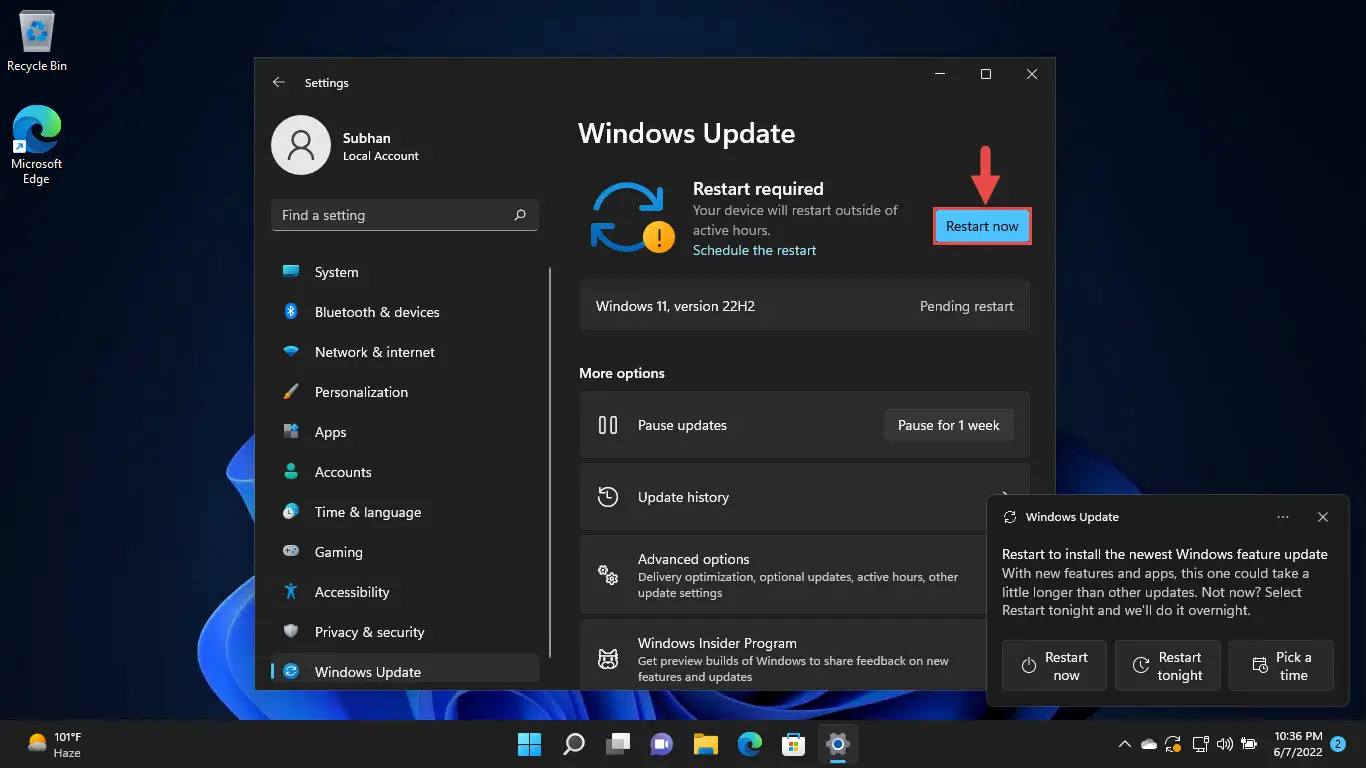Show hidden tray icons chevron
Image resolution: width=1366 pixels, height=768 pixels.
coord(1124,744)
